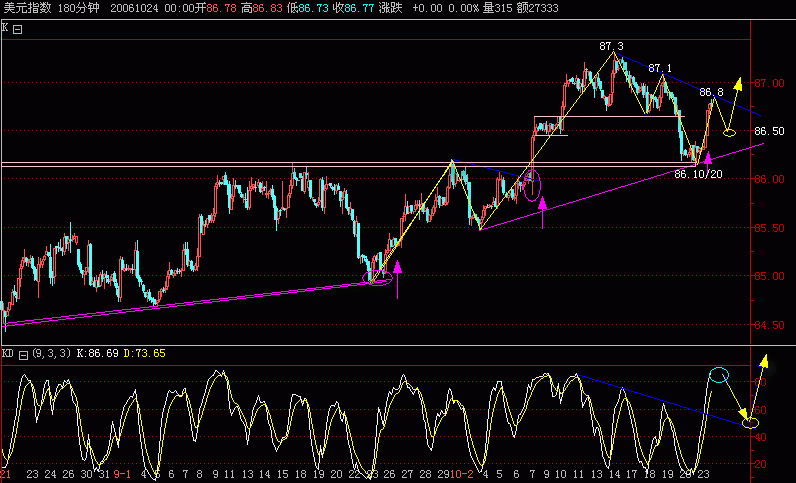
Task: Click the 84.50 price axis label
Action: pos(769,325)
